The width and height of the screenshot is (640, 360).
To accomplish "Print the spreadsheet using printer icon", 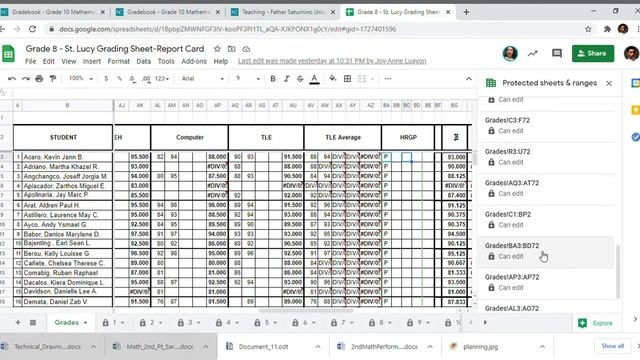I will [x=39, y=78].
